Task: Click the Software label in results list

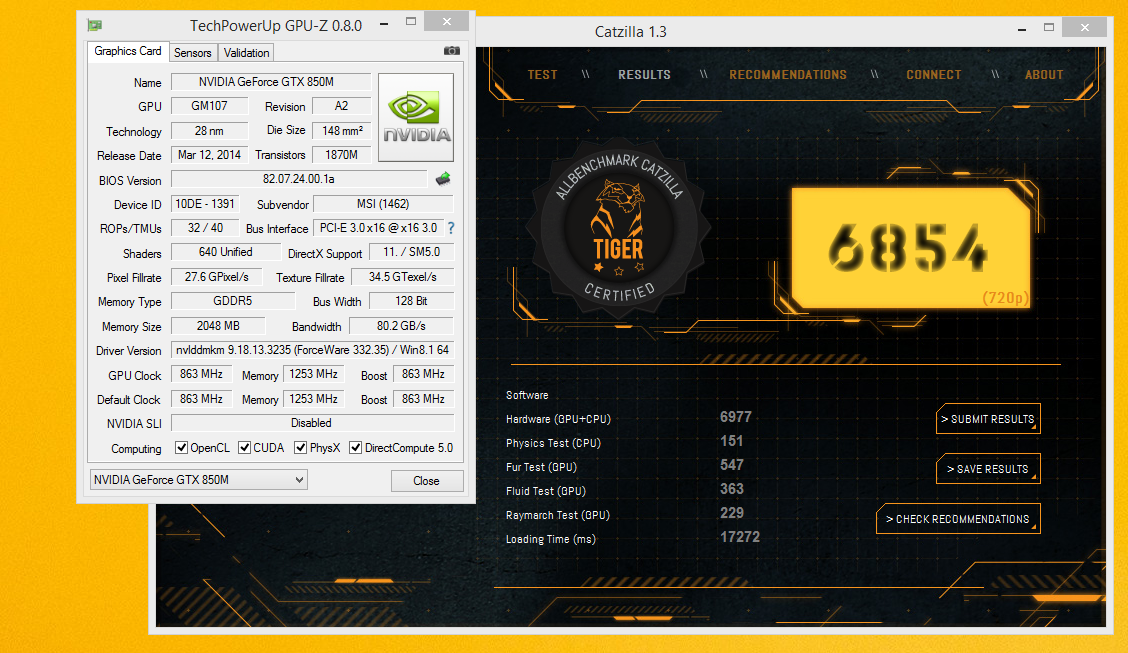Action: click(x=527, y=396)
